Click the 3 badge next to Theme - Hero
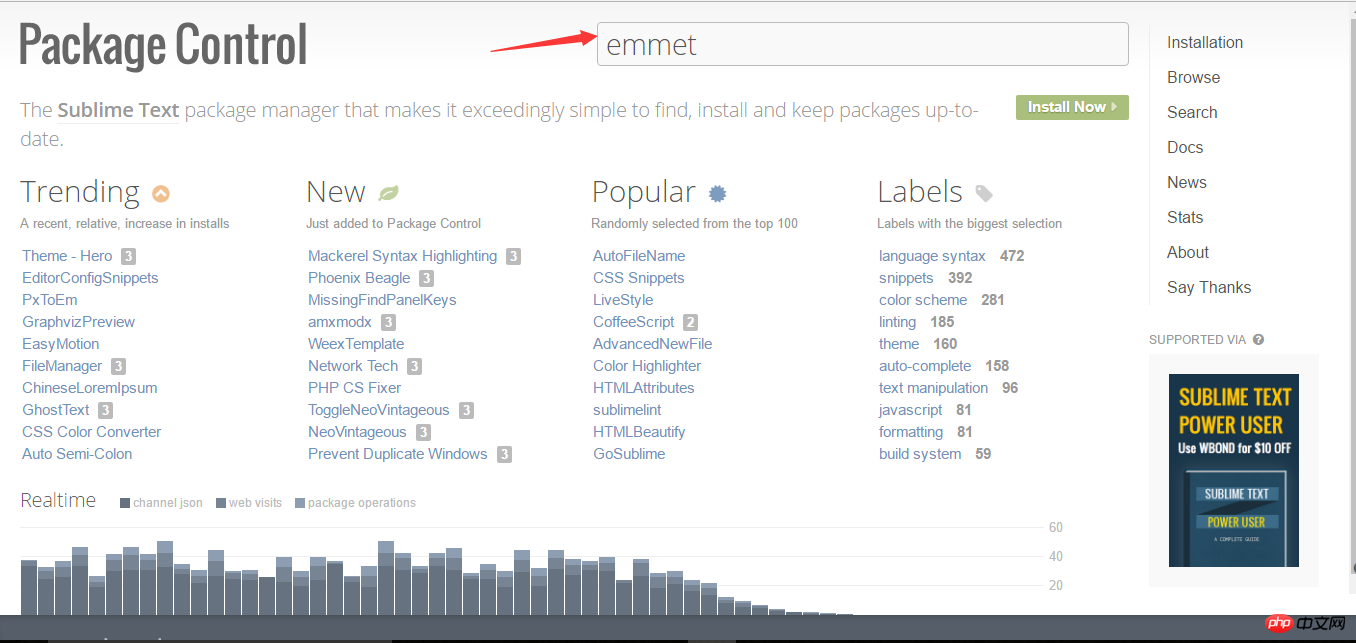 coord(128,256)
